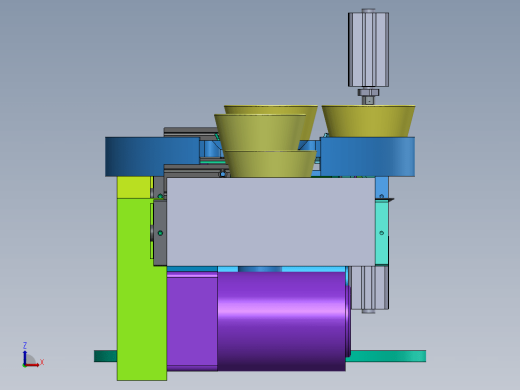Select the purple gearbox block left of motor
Screen dimensions: 520x390
point(192,321)
